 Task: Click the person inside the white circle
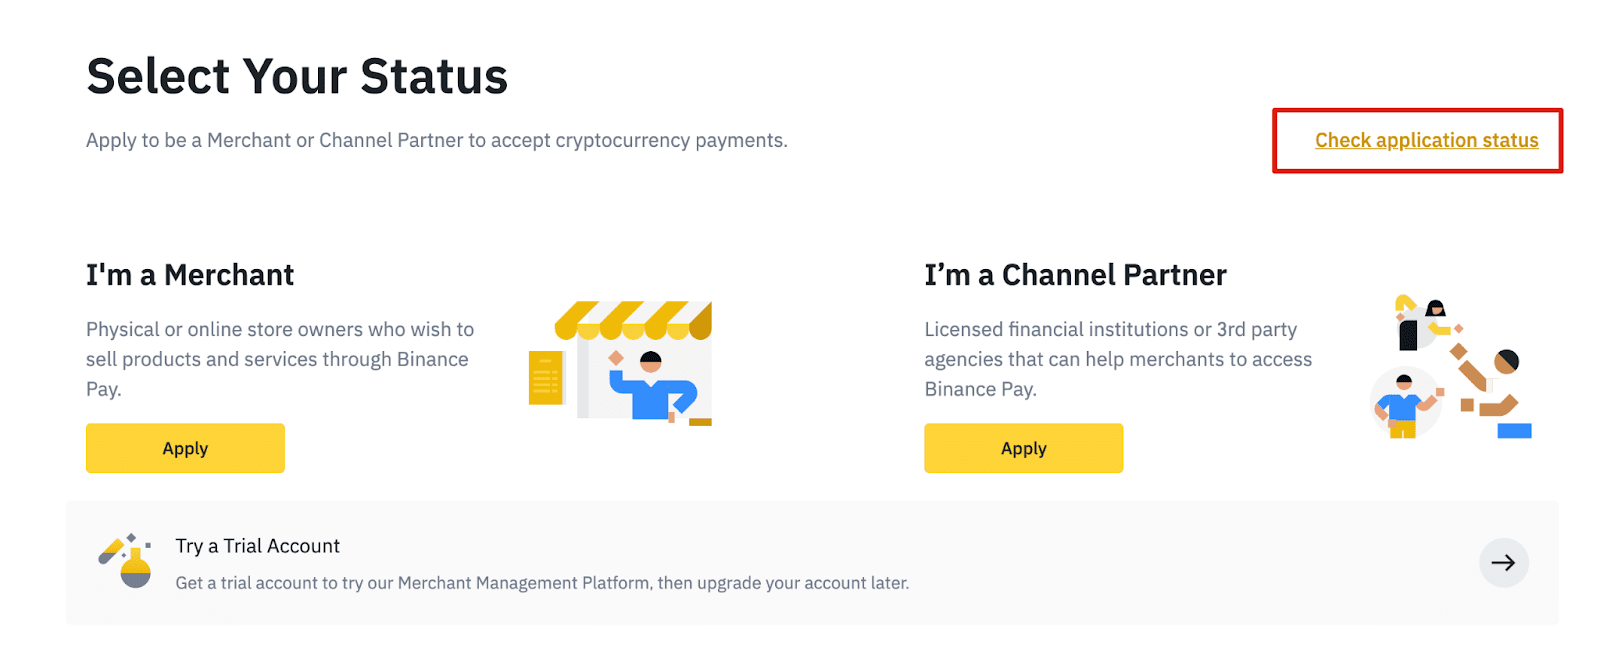(x=1405, y=403)
